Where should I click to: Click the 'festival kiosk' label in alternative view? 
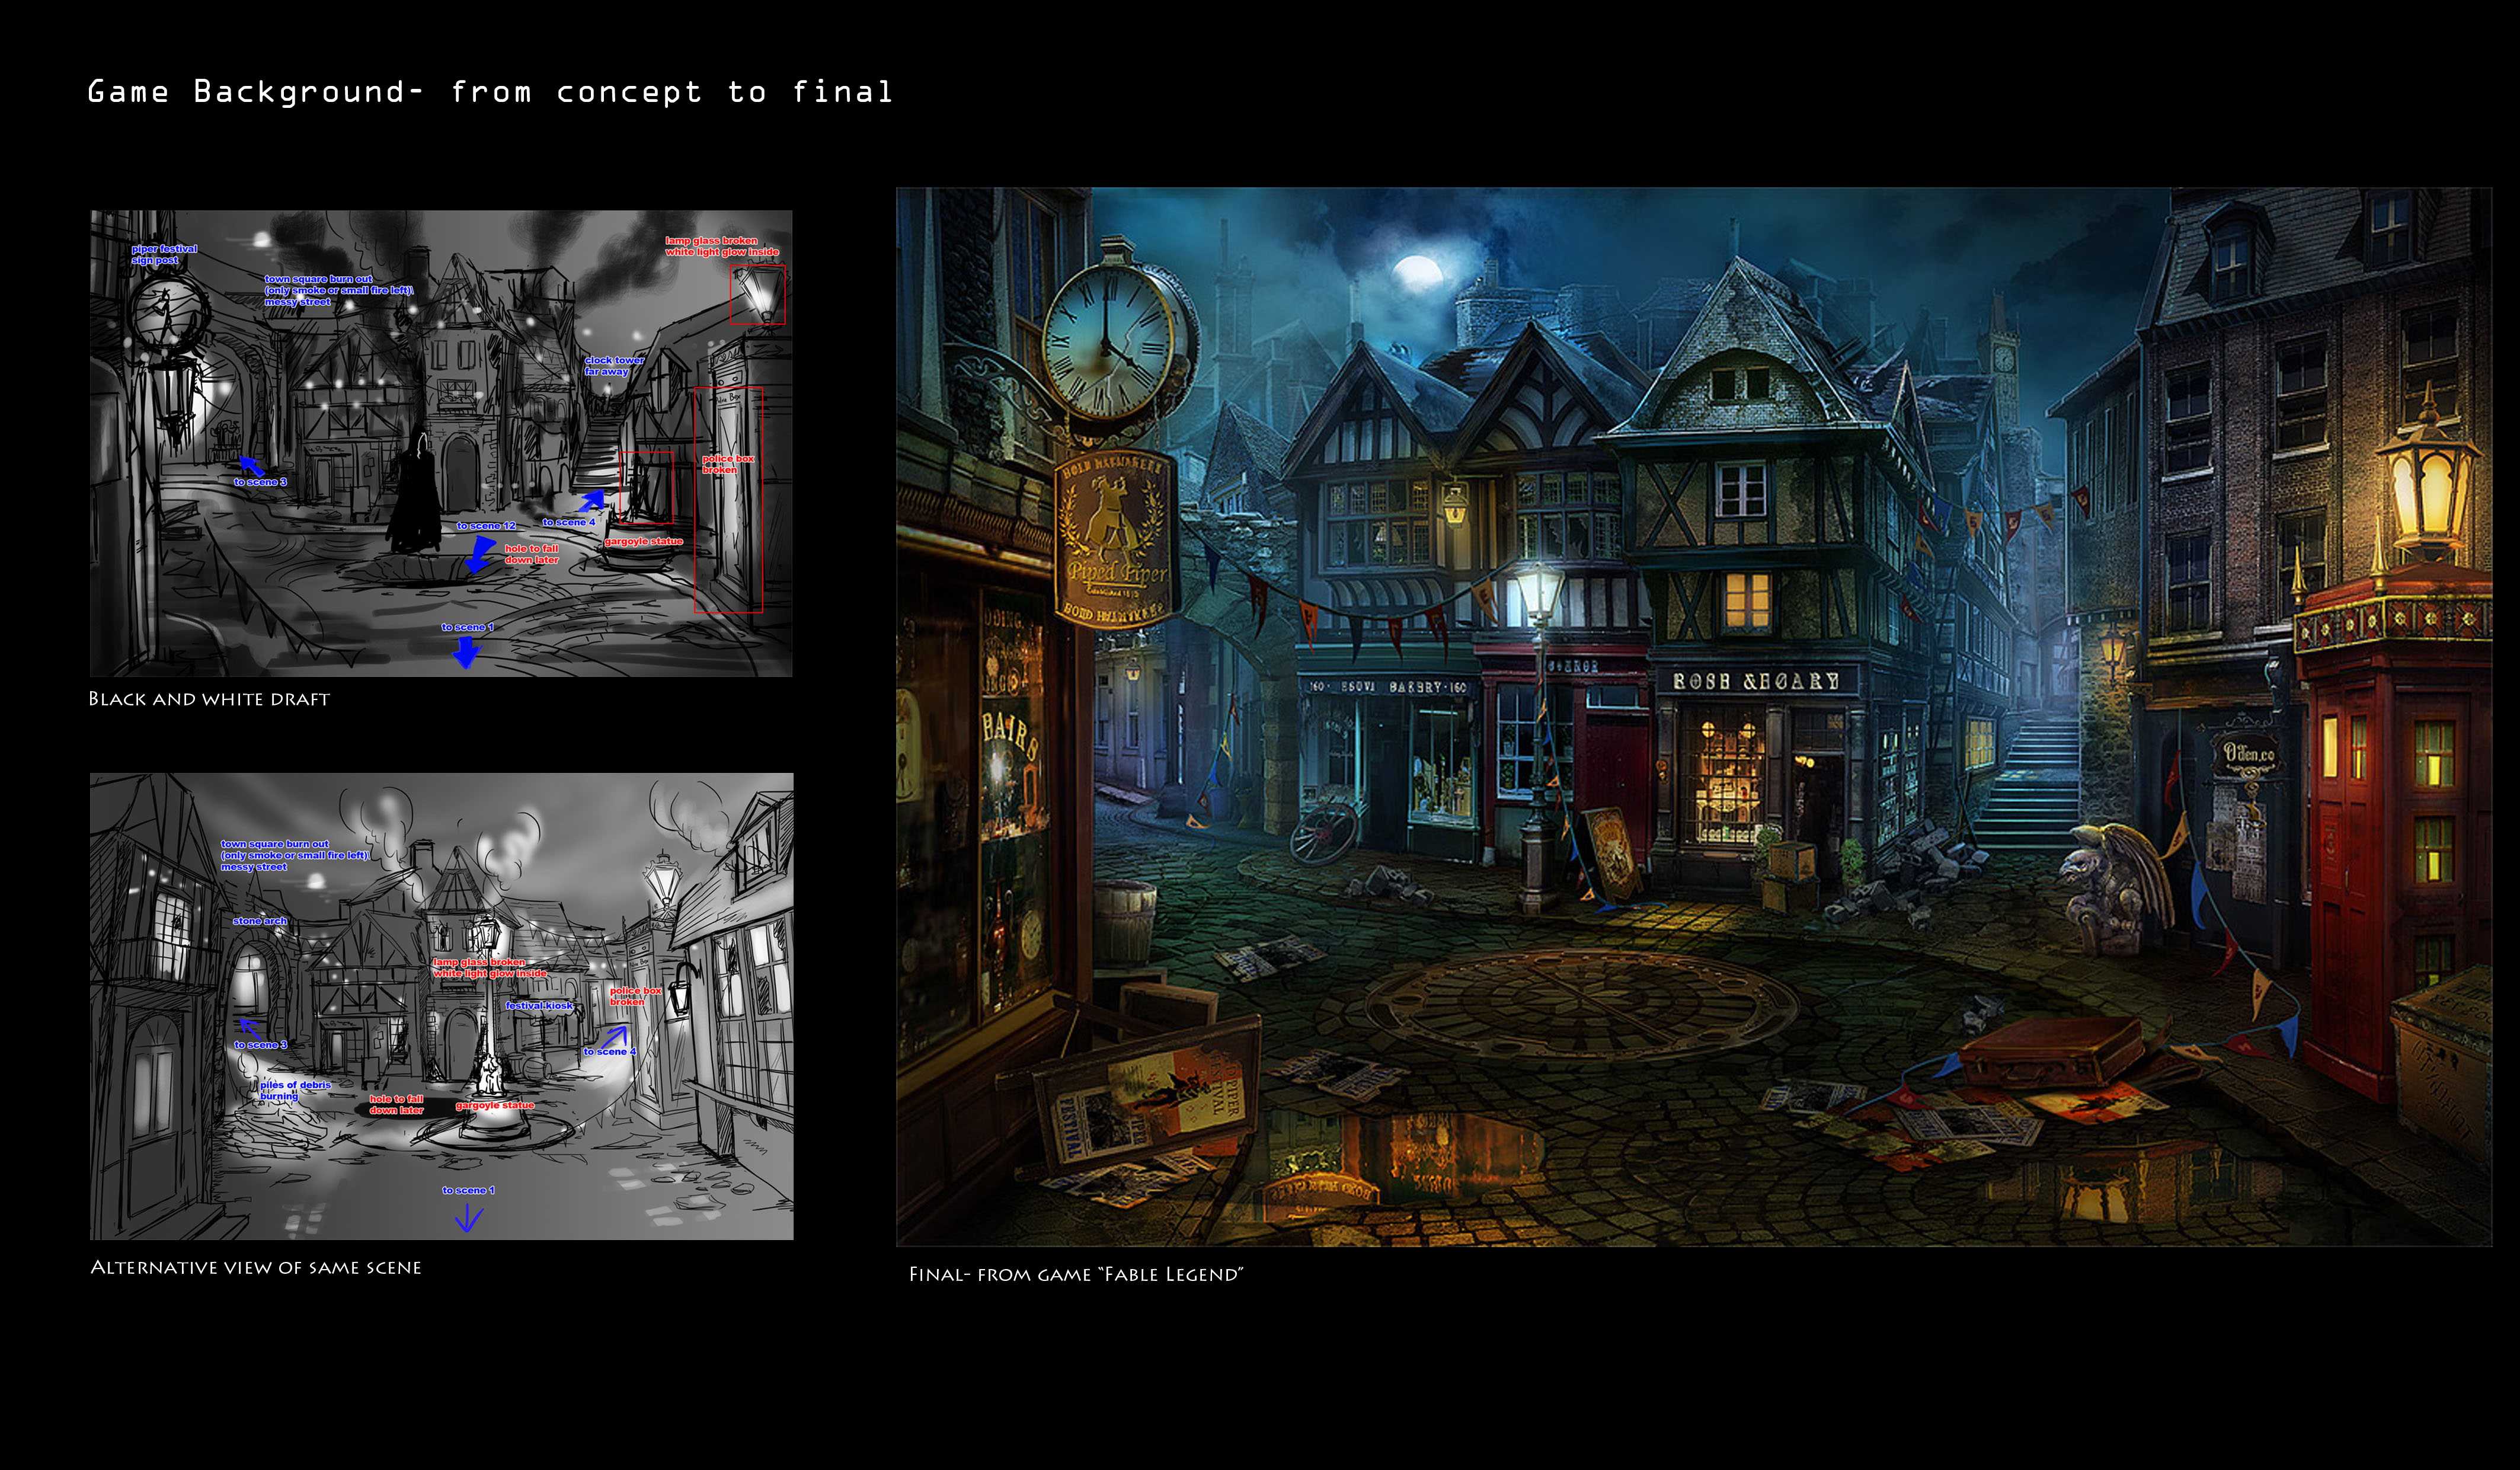[x=539, y=1005]
